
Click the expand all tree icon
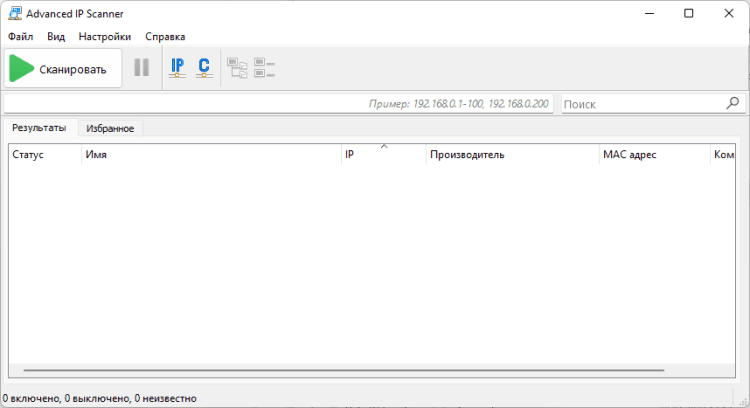click(x=237, y=68)
